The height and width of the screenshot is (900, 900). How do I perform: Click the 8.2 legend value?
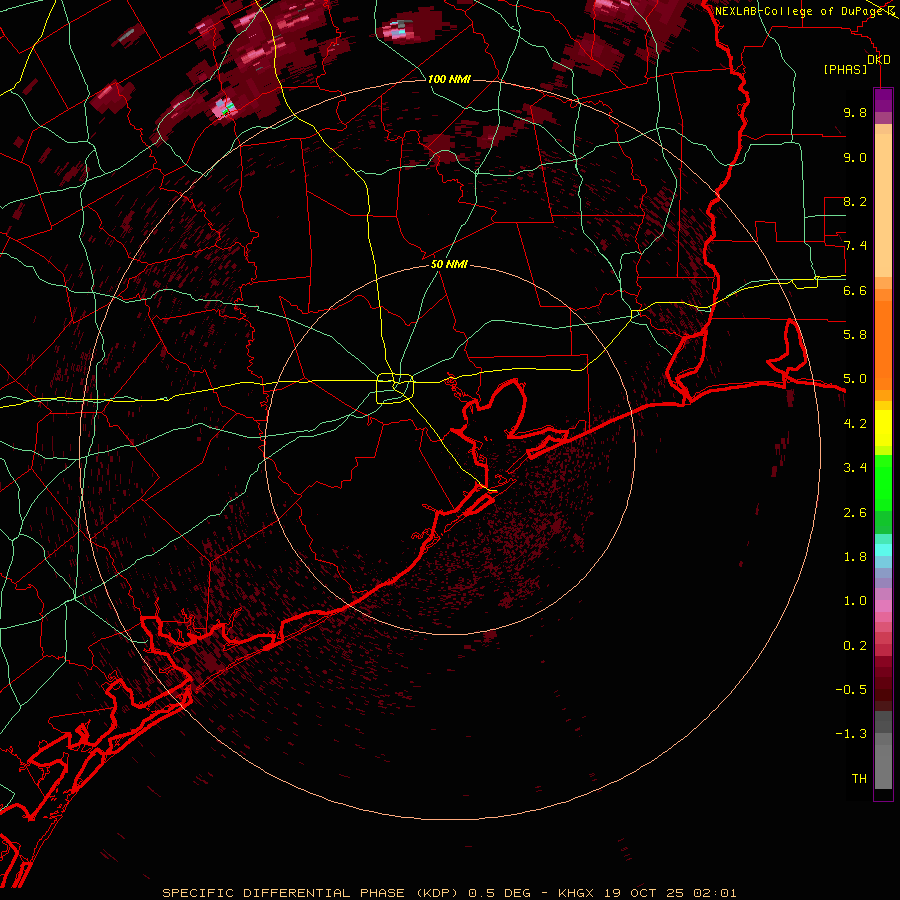pos(855,202)
